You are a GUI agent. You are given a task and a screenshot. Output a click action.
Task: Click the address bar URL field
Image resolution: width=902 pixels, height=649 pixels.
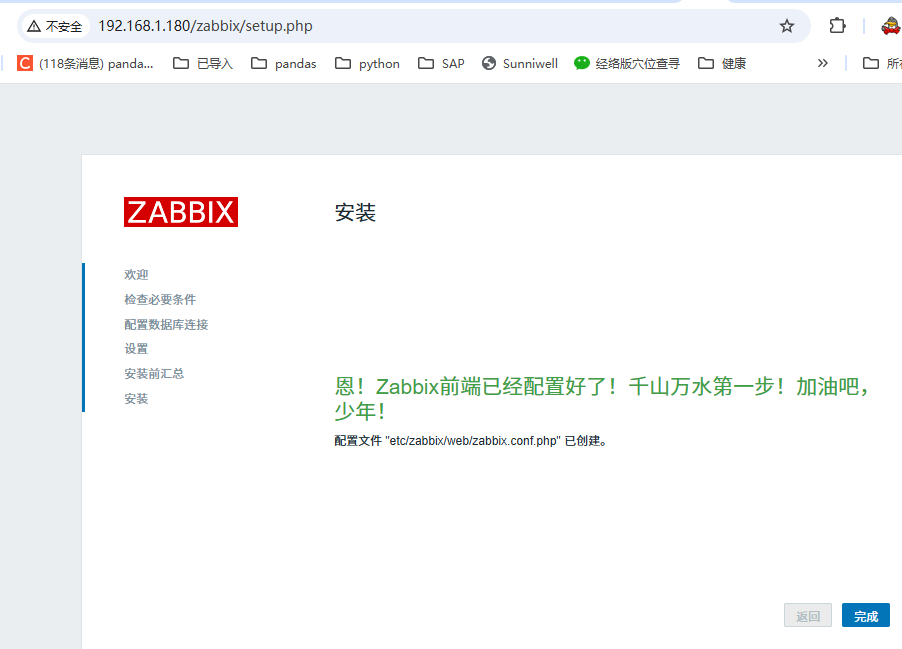coord(400,26)
